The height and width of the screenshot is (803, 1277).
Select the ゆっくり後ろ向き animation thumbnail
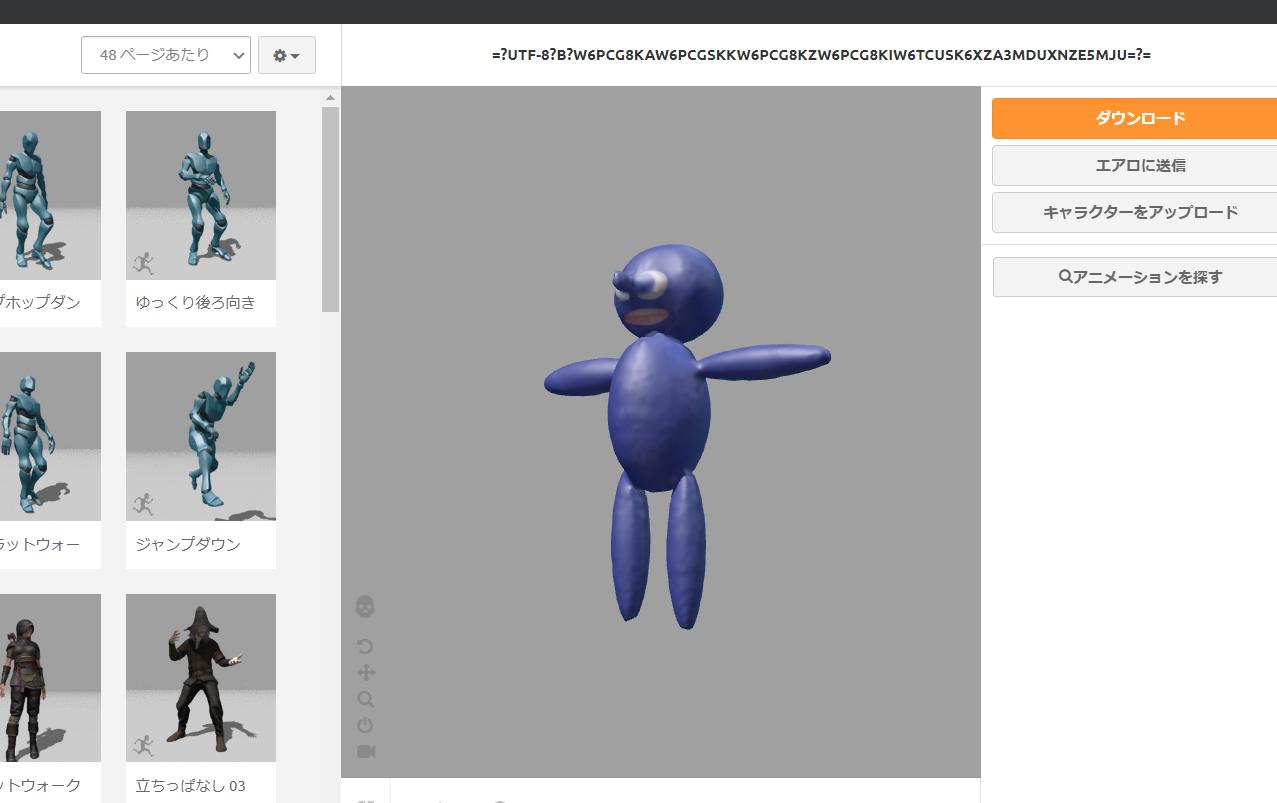(x=201, y=195)
